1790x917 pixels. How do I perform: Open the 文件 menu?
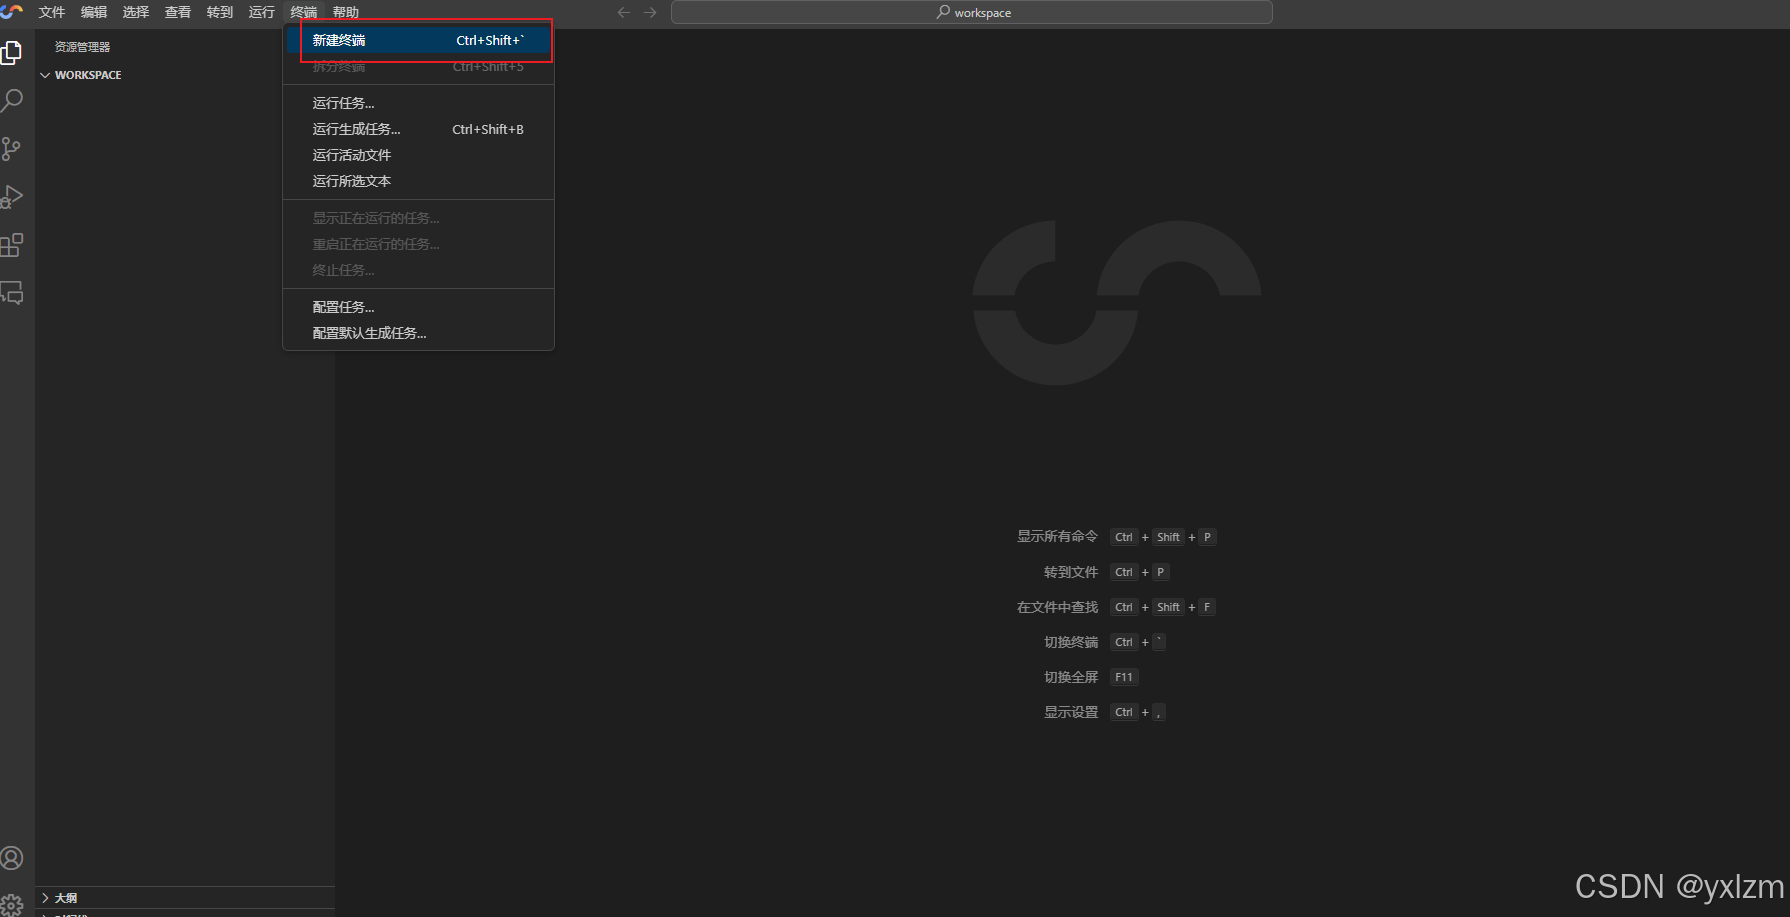pyautogui.click(x=52, y=12)
